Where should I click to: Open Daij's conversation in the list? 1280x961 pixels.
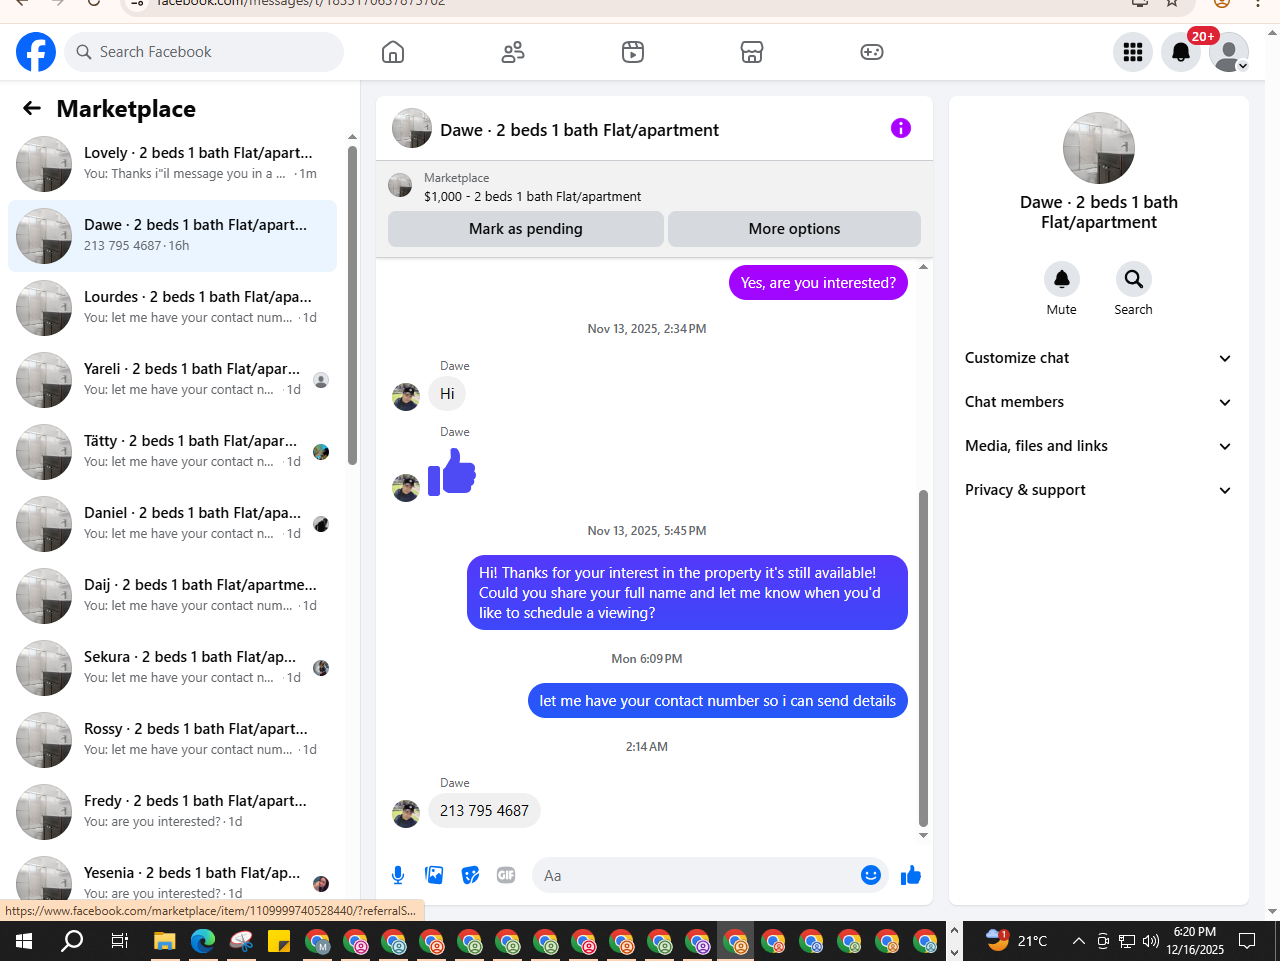[172, 596]
